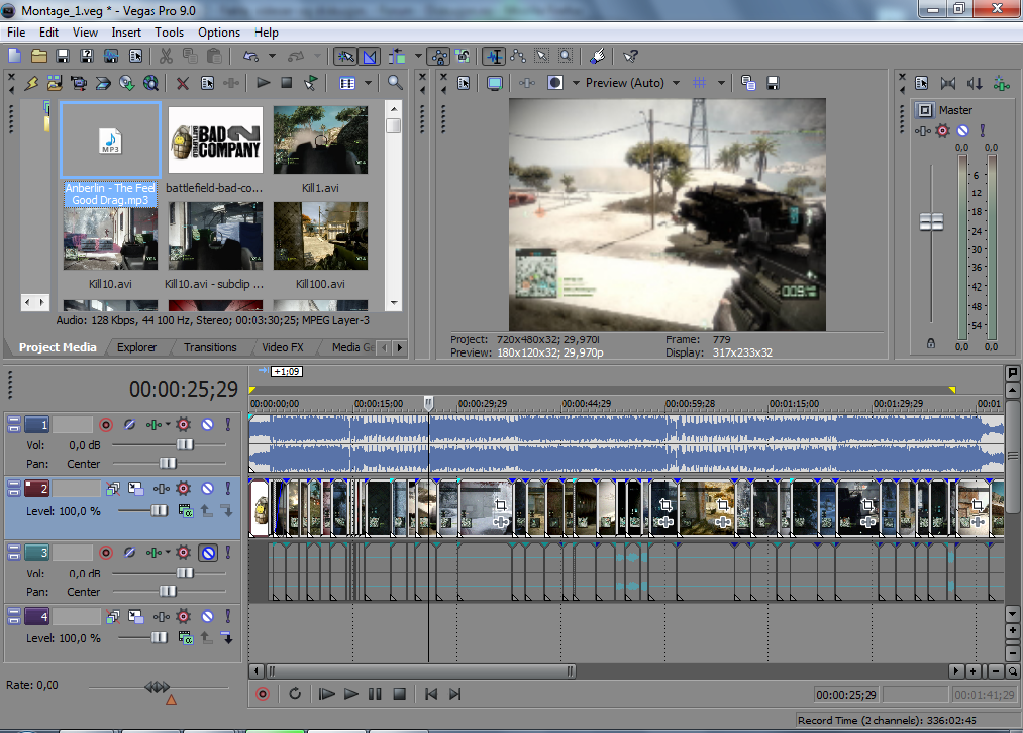Open Views dropdown in Project Media
Image resolution: width=1023 pixels, height=733 pixels.
point(369,83)
